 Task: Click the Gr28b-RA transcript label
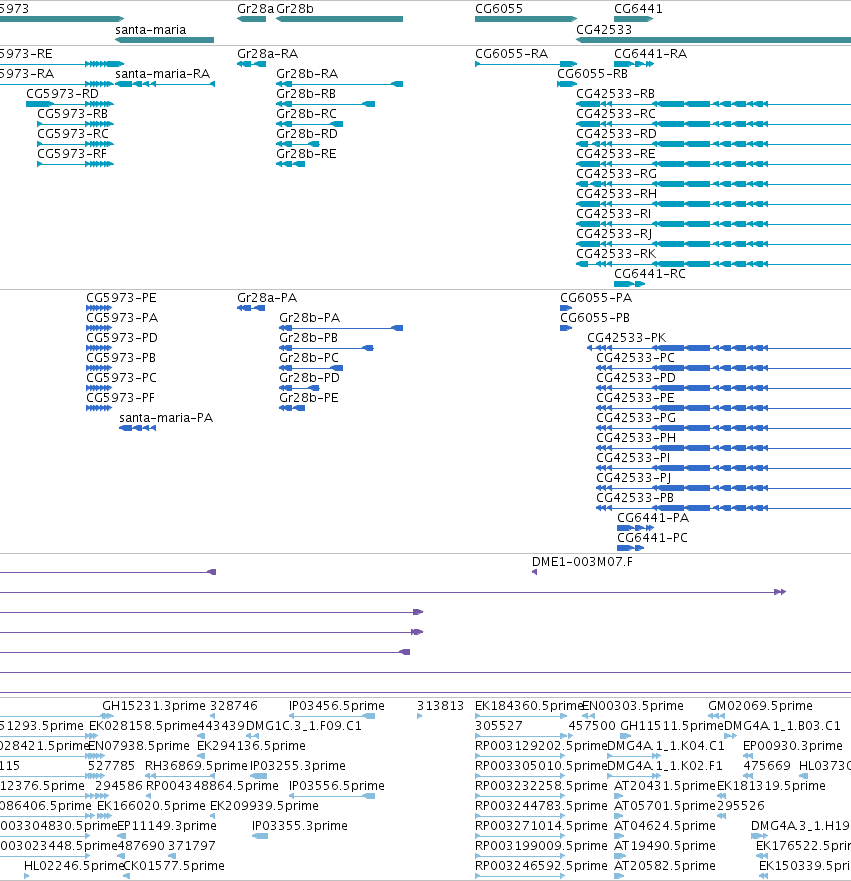(307, 74)
